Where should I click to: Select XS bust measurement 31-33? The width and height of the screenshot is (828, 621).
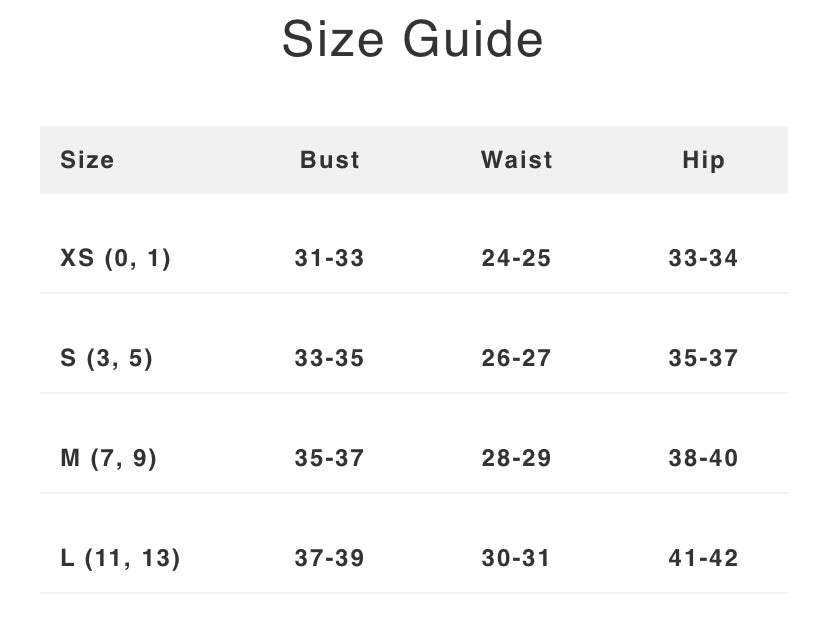pyautogui.click(x=330, y=258)
